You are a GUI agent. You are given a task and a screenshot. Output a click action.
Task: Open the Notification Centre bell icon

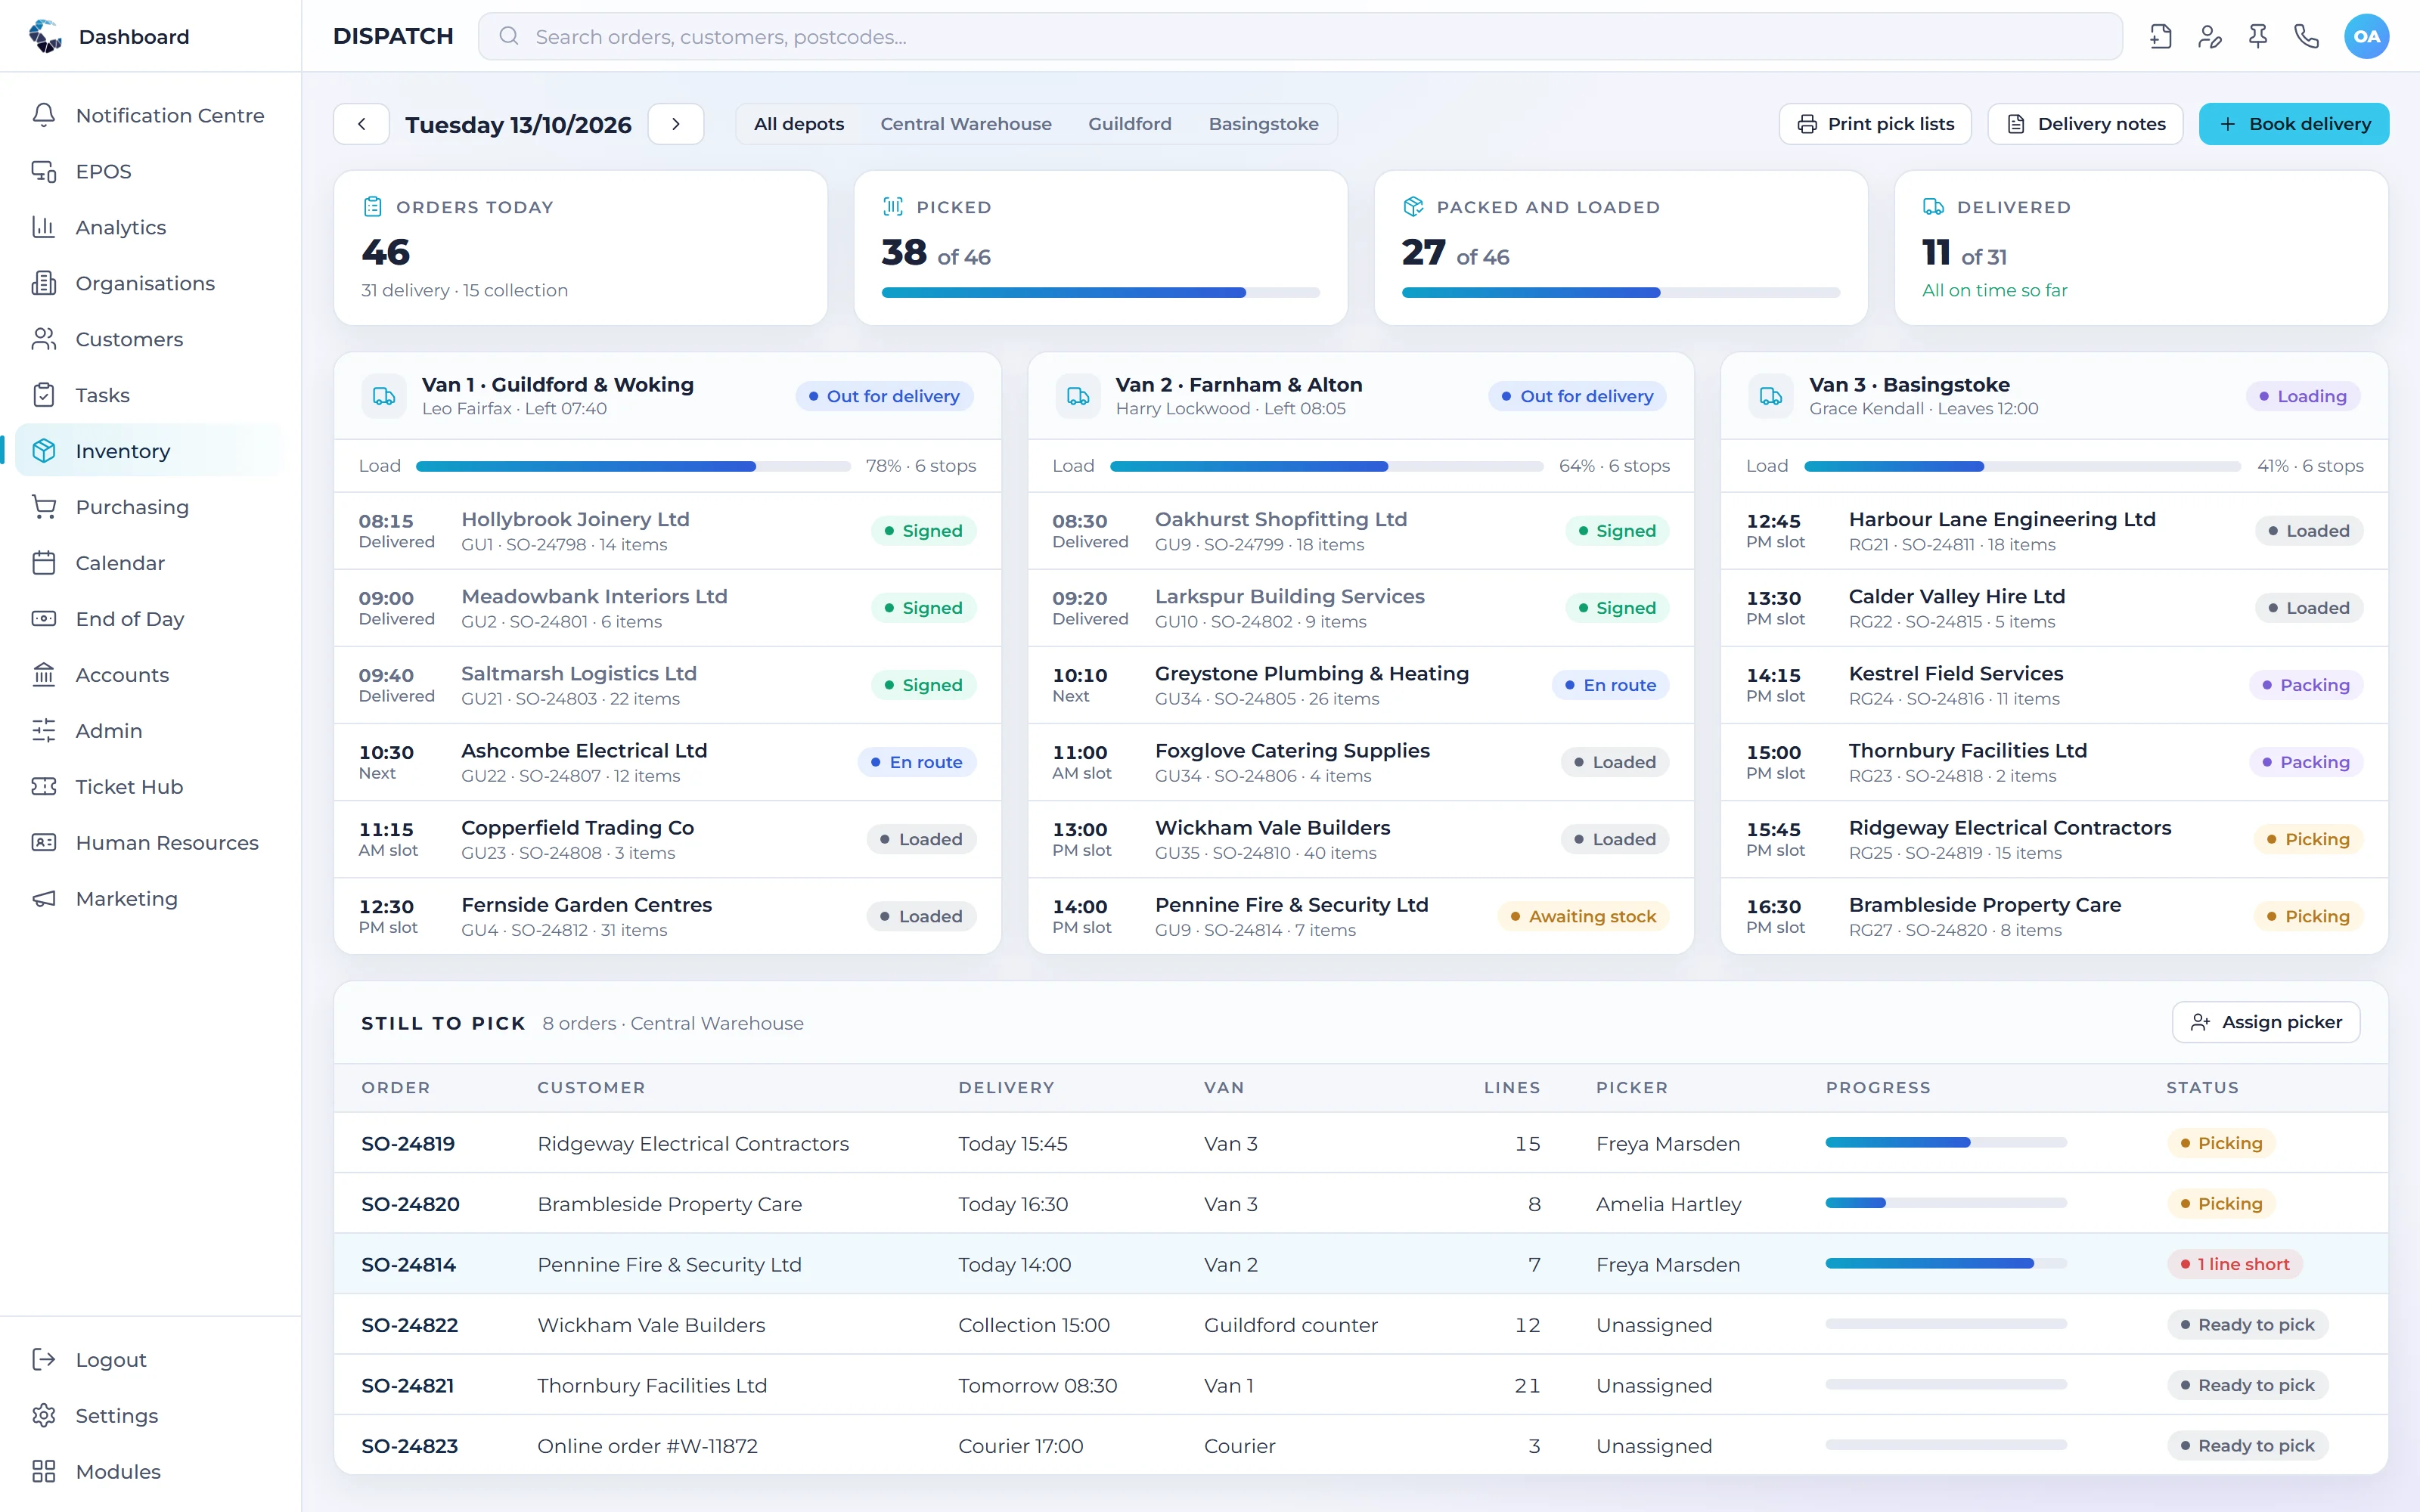44,115
